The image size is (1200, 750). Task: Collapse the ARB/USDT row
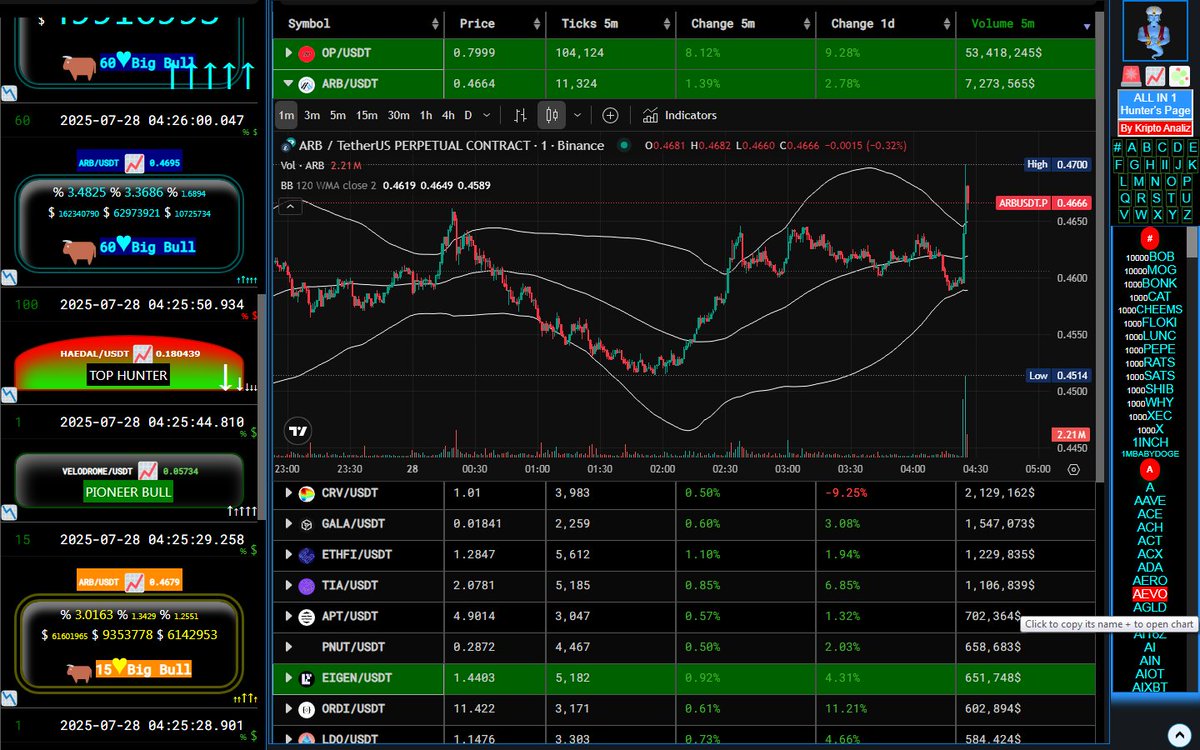(x=289, y=84)
